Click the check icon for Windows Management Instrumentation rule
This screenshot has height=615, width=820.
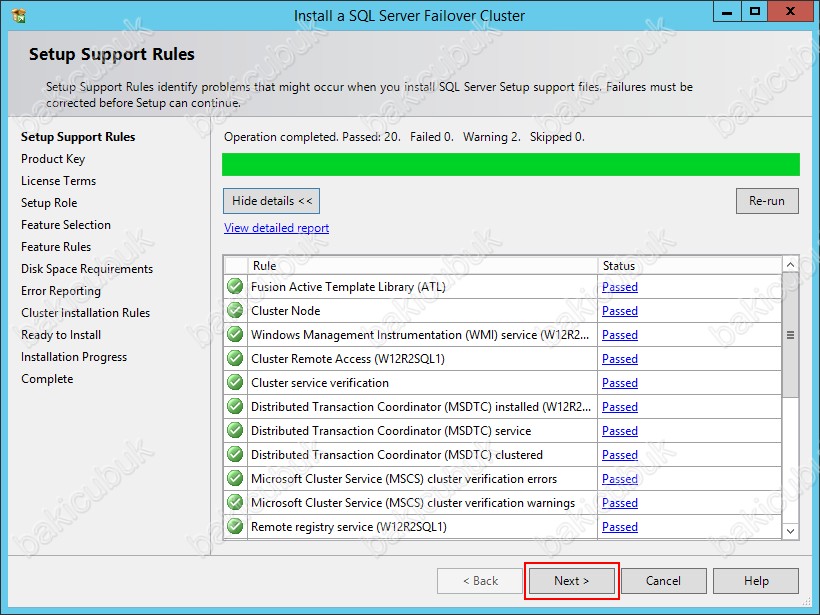[235, 335]
